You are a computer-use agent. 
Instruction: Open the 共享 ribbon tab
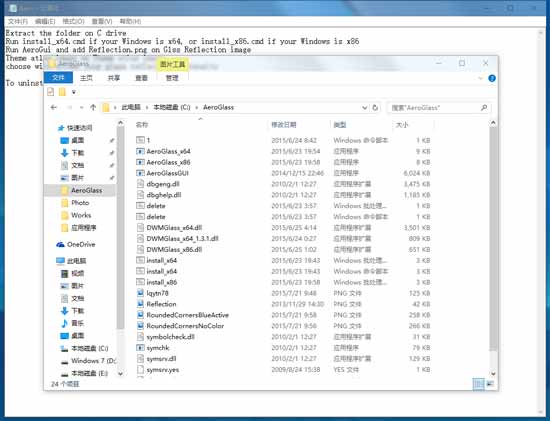pyautogui.click(x=114, y=78)
